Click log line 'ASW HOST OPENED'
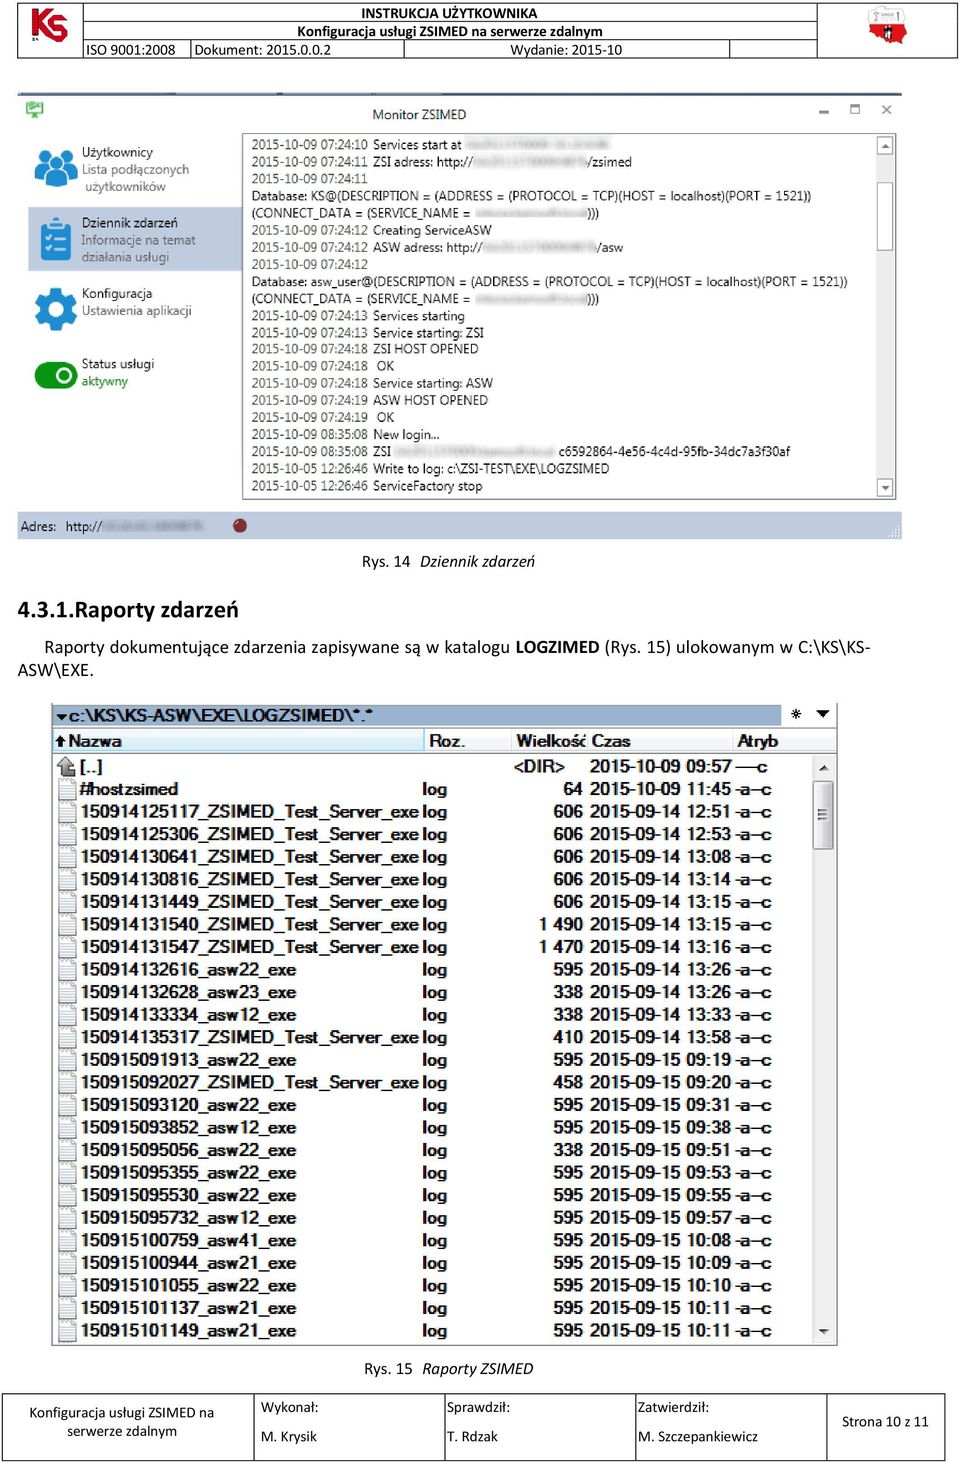960x1462 pixels. coord(430,400)
